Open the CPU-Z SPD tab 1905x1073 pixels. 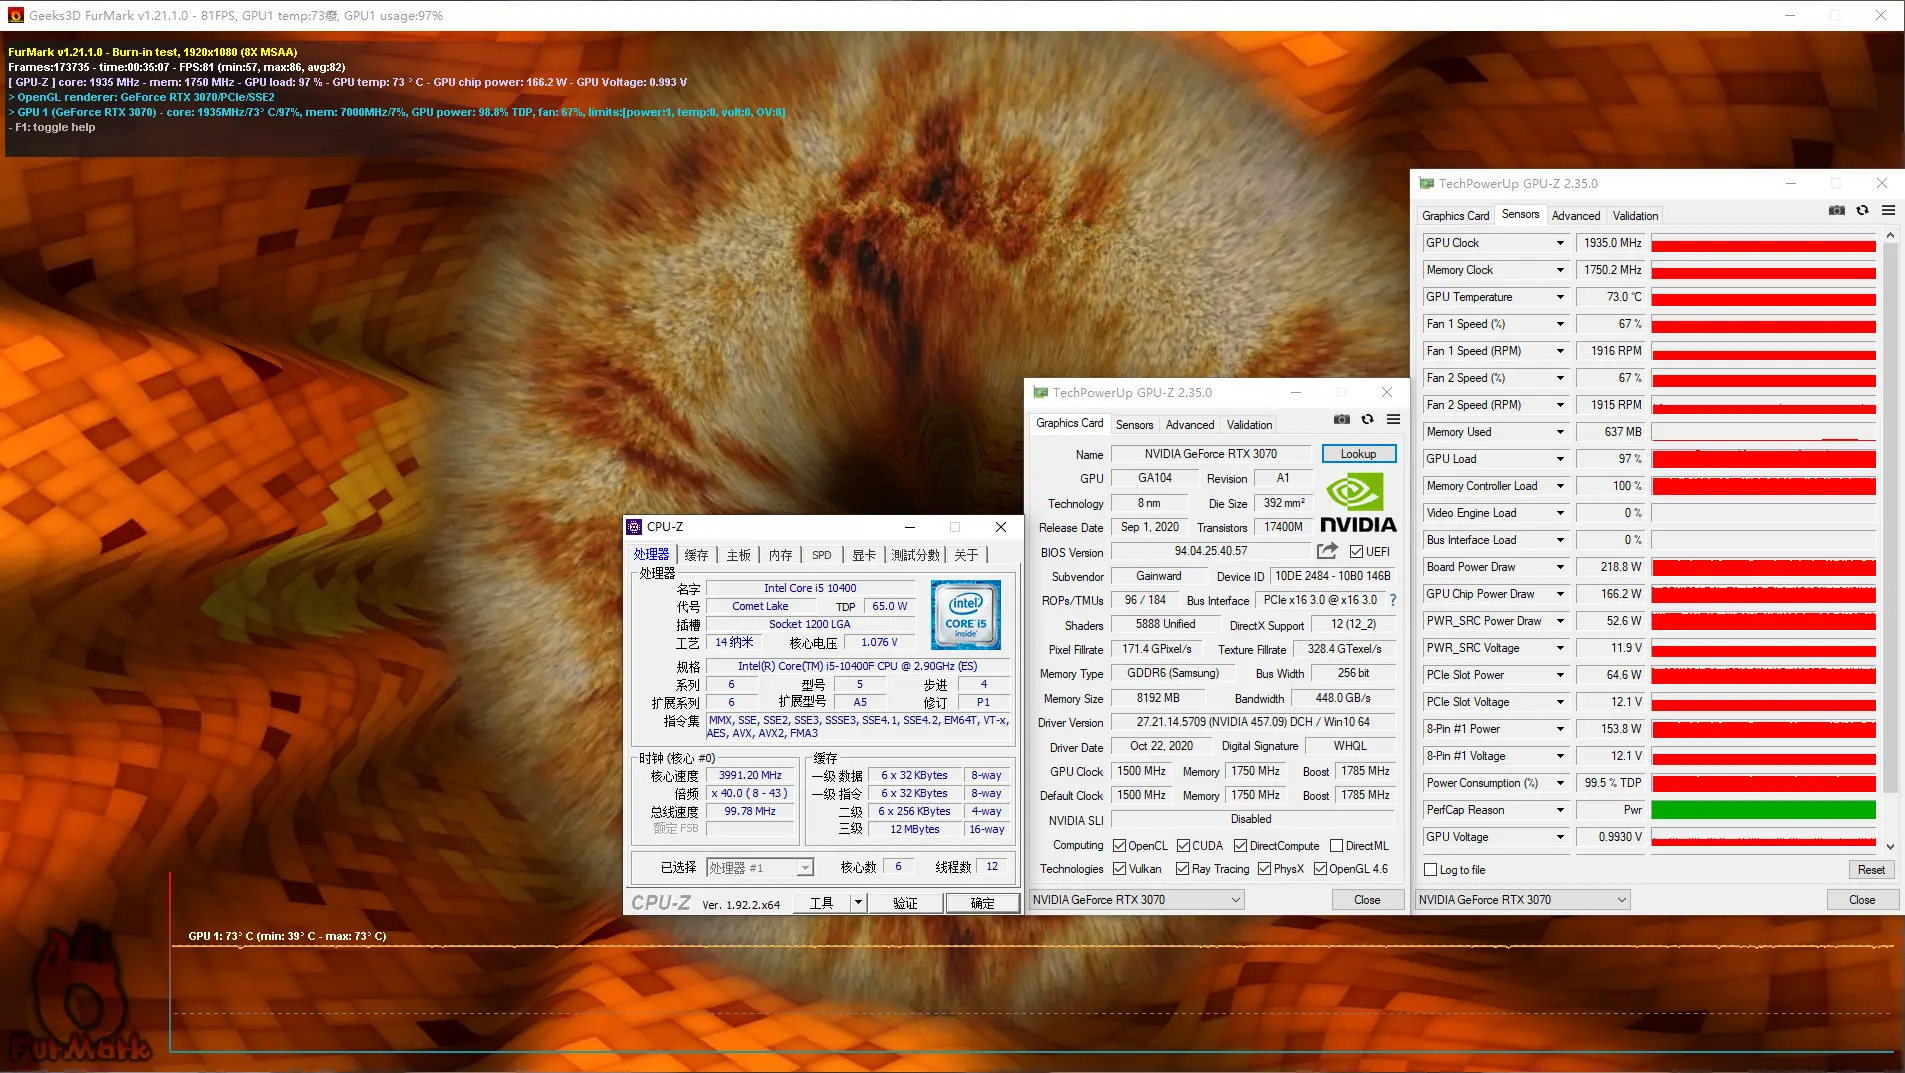point(821,555)
